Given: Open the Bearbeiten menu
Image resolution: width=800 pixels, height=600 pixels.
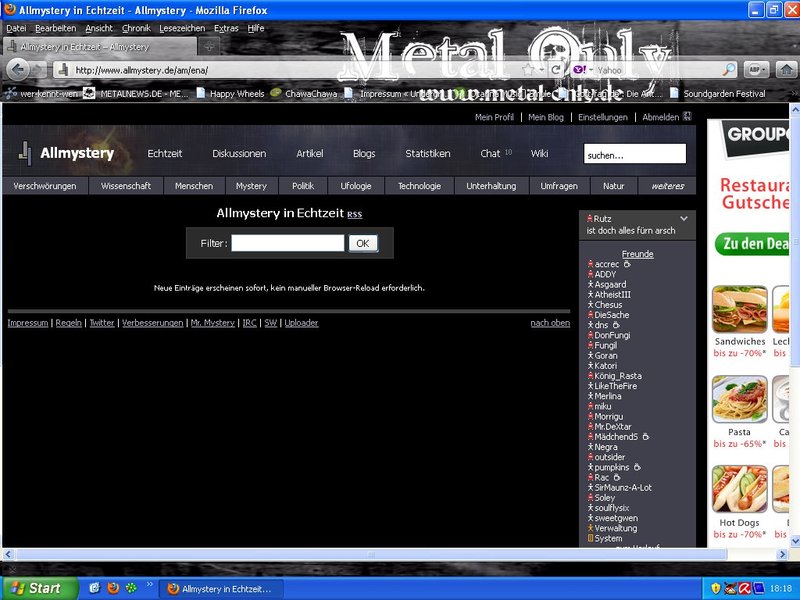Looking at the screenshot, I should pos(56,28).
